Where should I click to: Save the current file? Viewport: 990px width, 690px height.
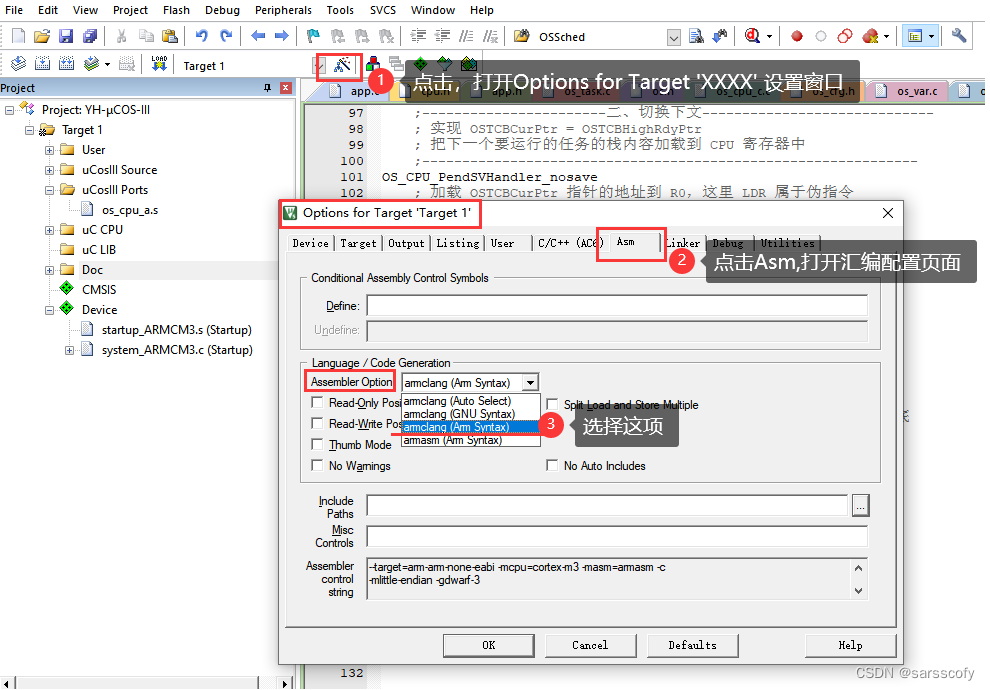click(66, 36)
